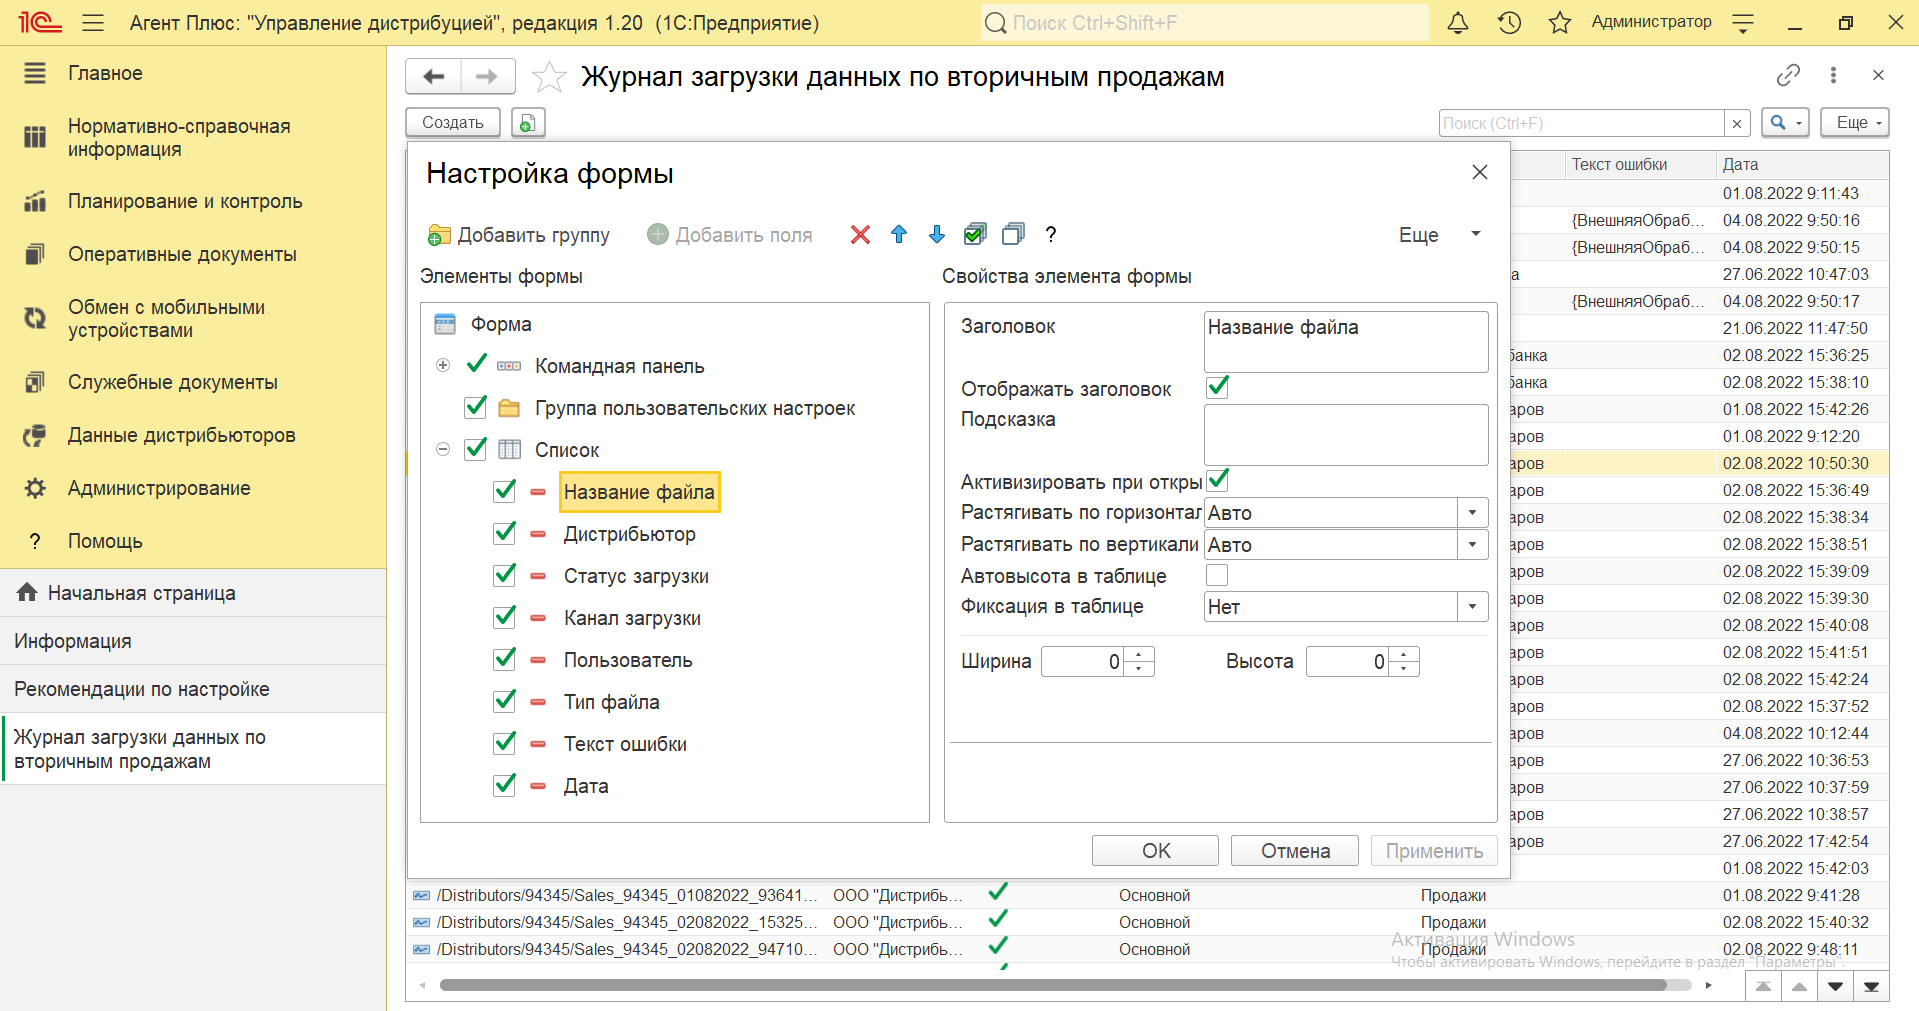Delete selected form element with red X
The image size is (1919, 1011).
coord(860,234)
